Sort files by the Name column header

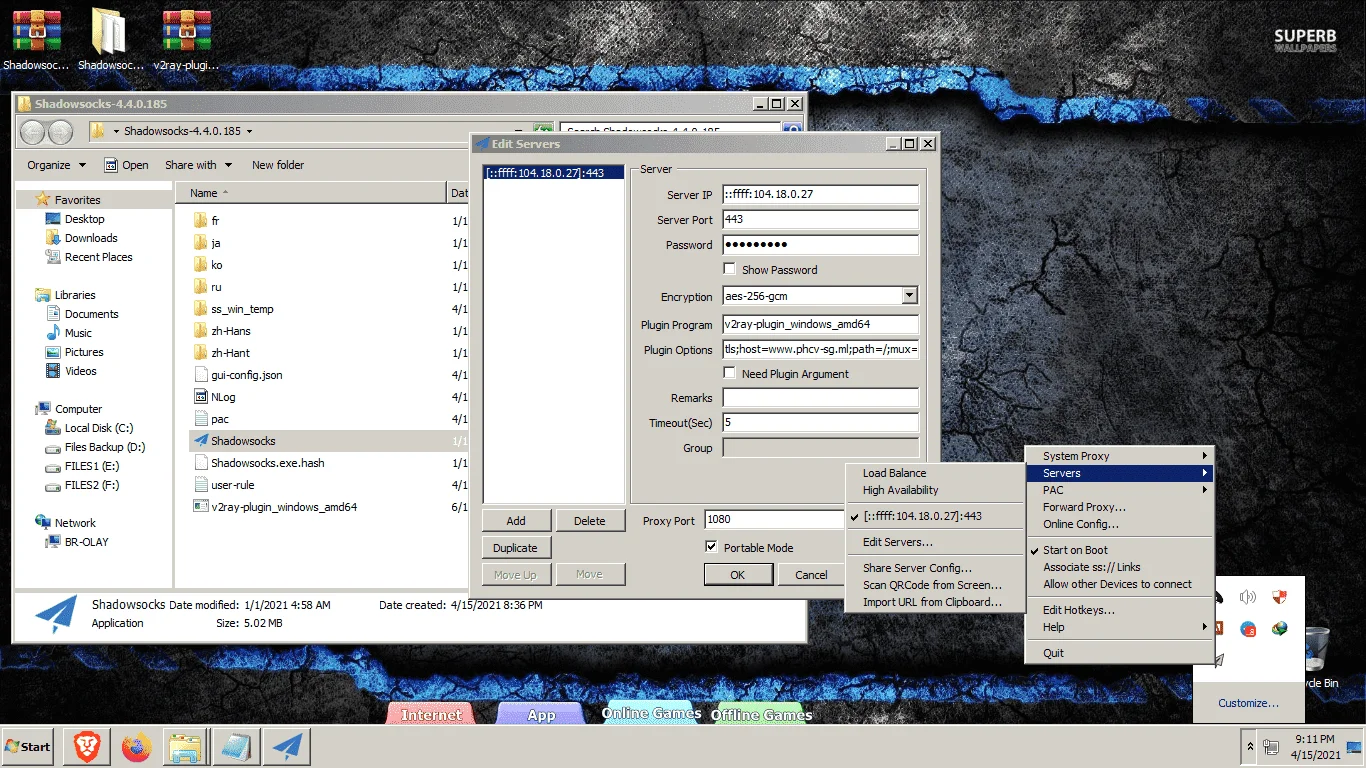(x=310, y=193)
